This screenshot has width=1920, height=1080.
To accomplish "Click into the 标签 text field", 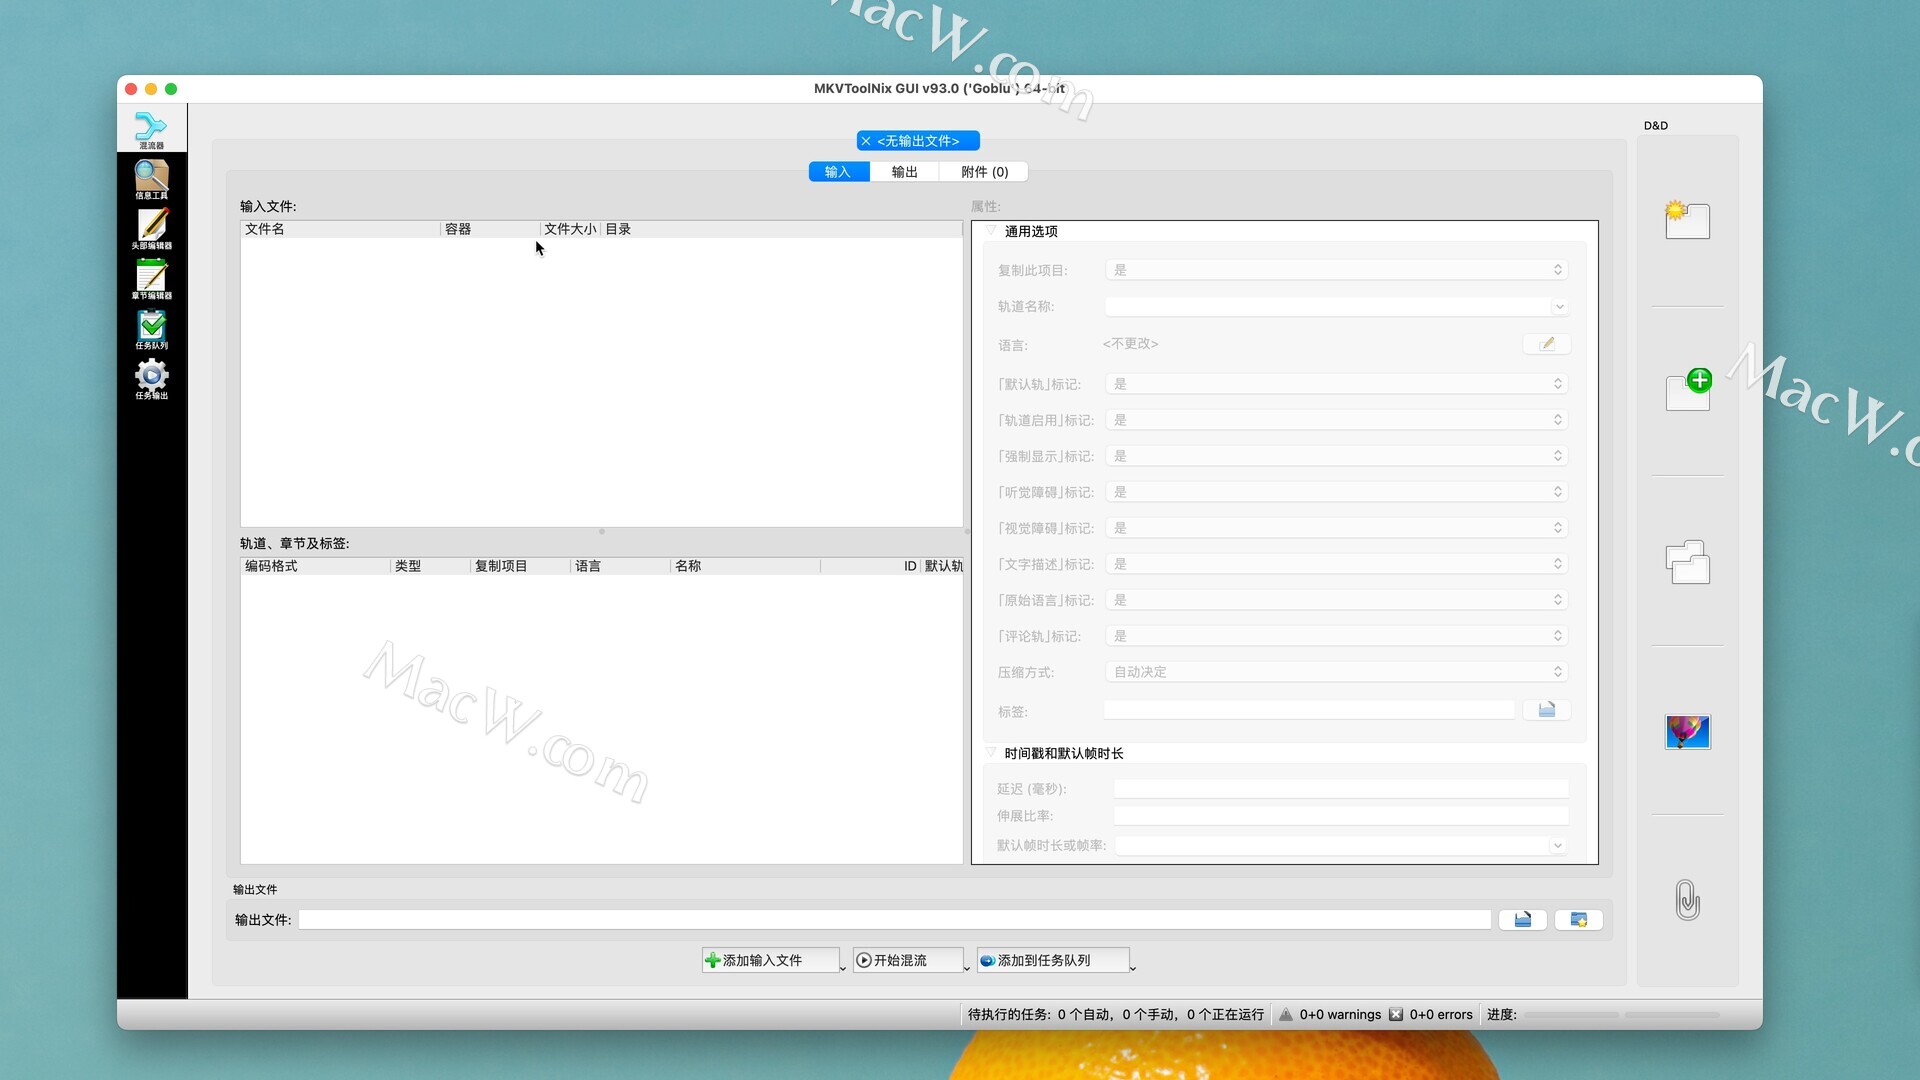I will click(x=1309, y=710).
